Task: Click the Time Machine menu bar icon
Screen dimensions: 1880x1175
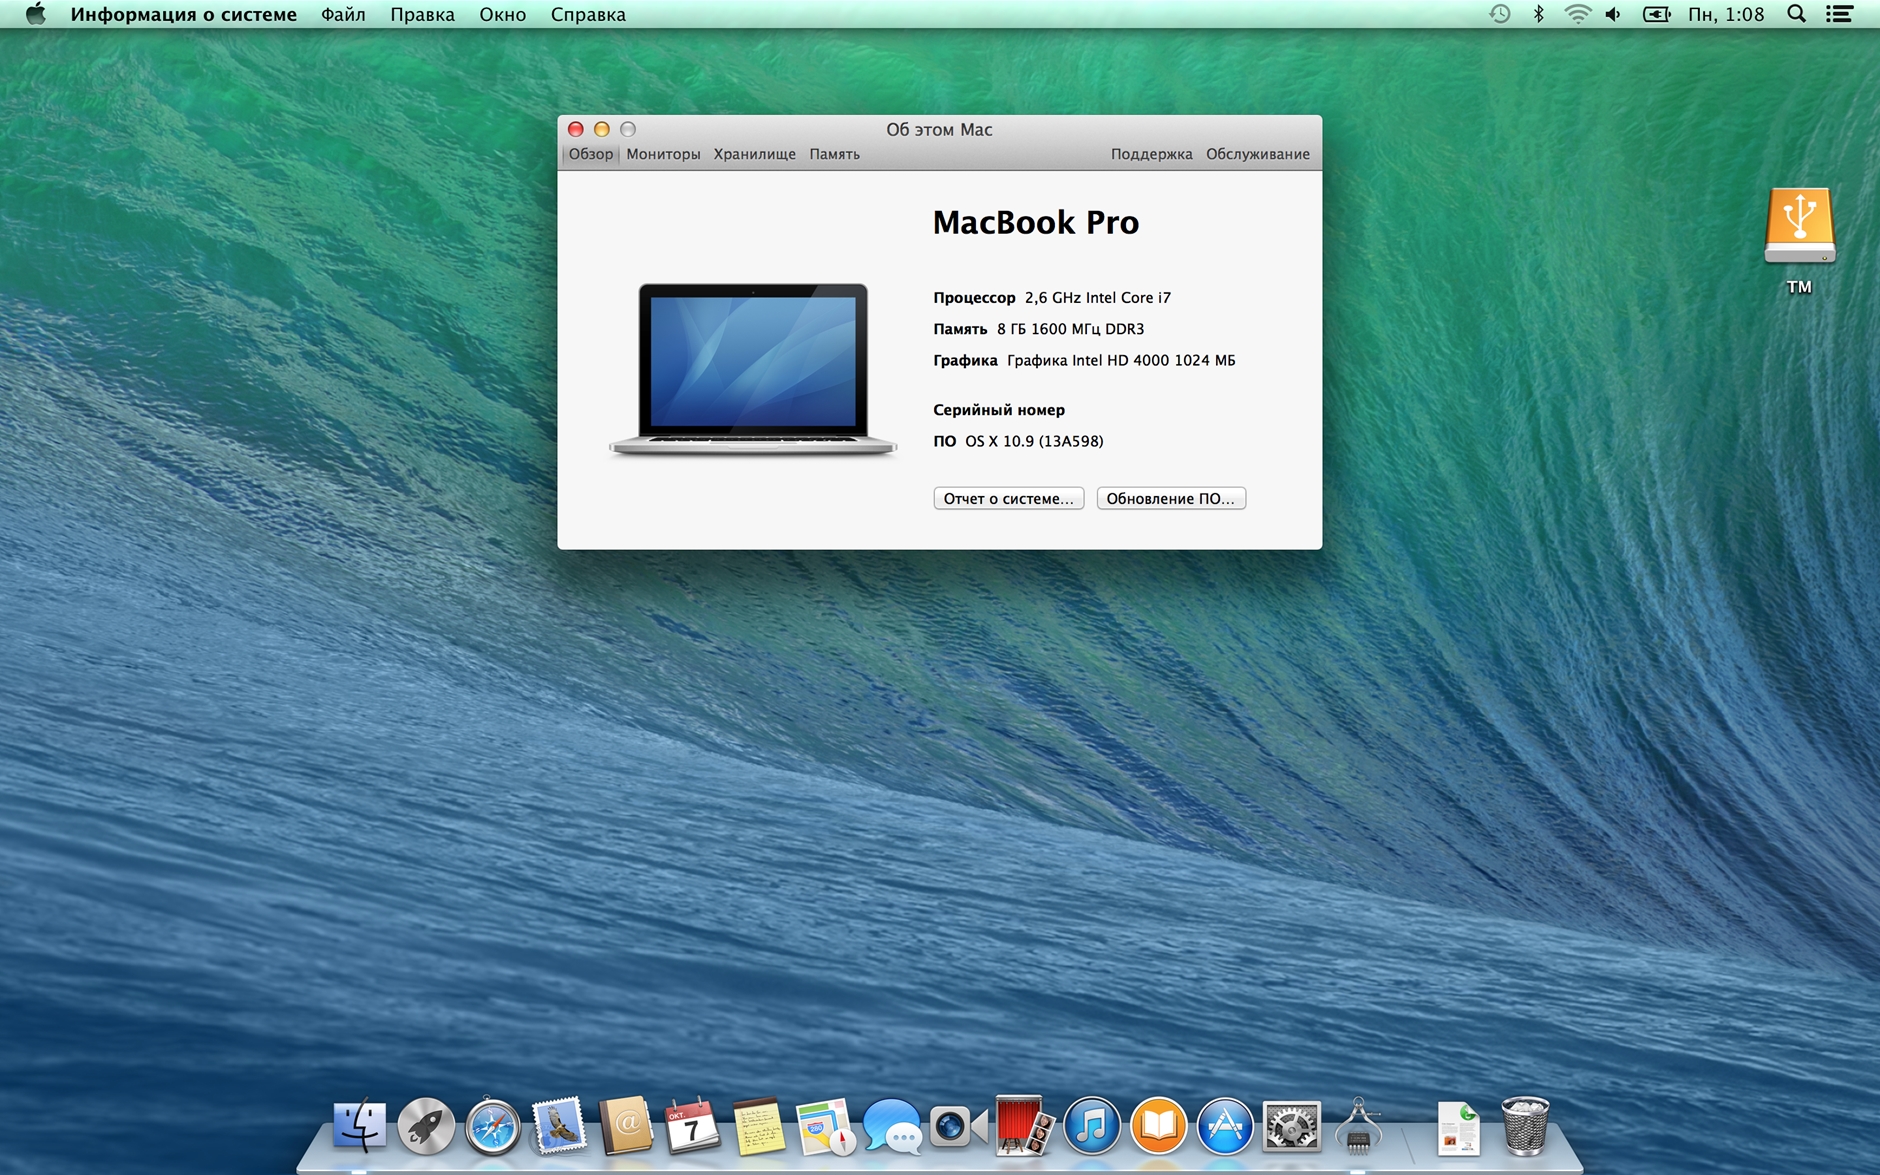Action: (1499, 14)
